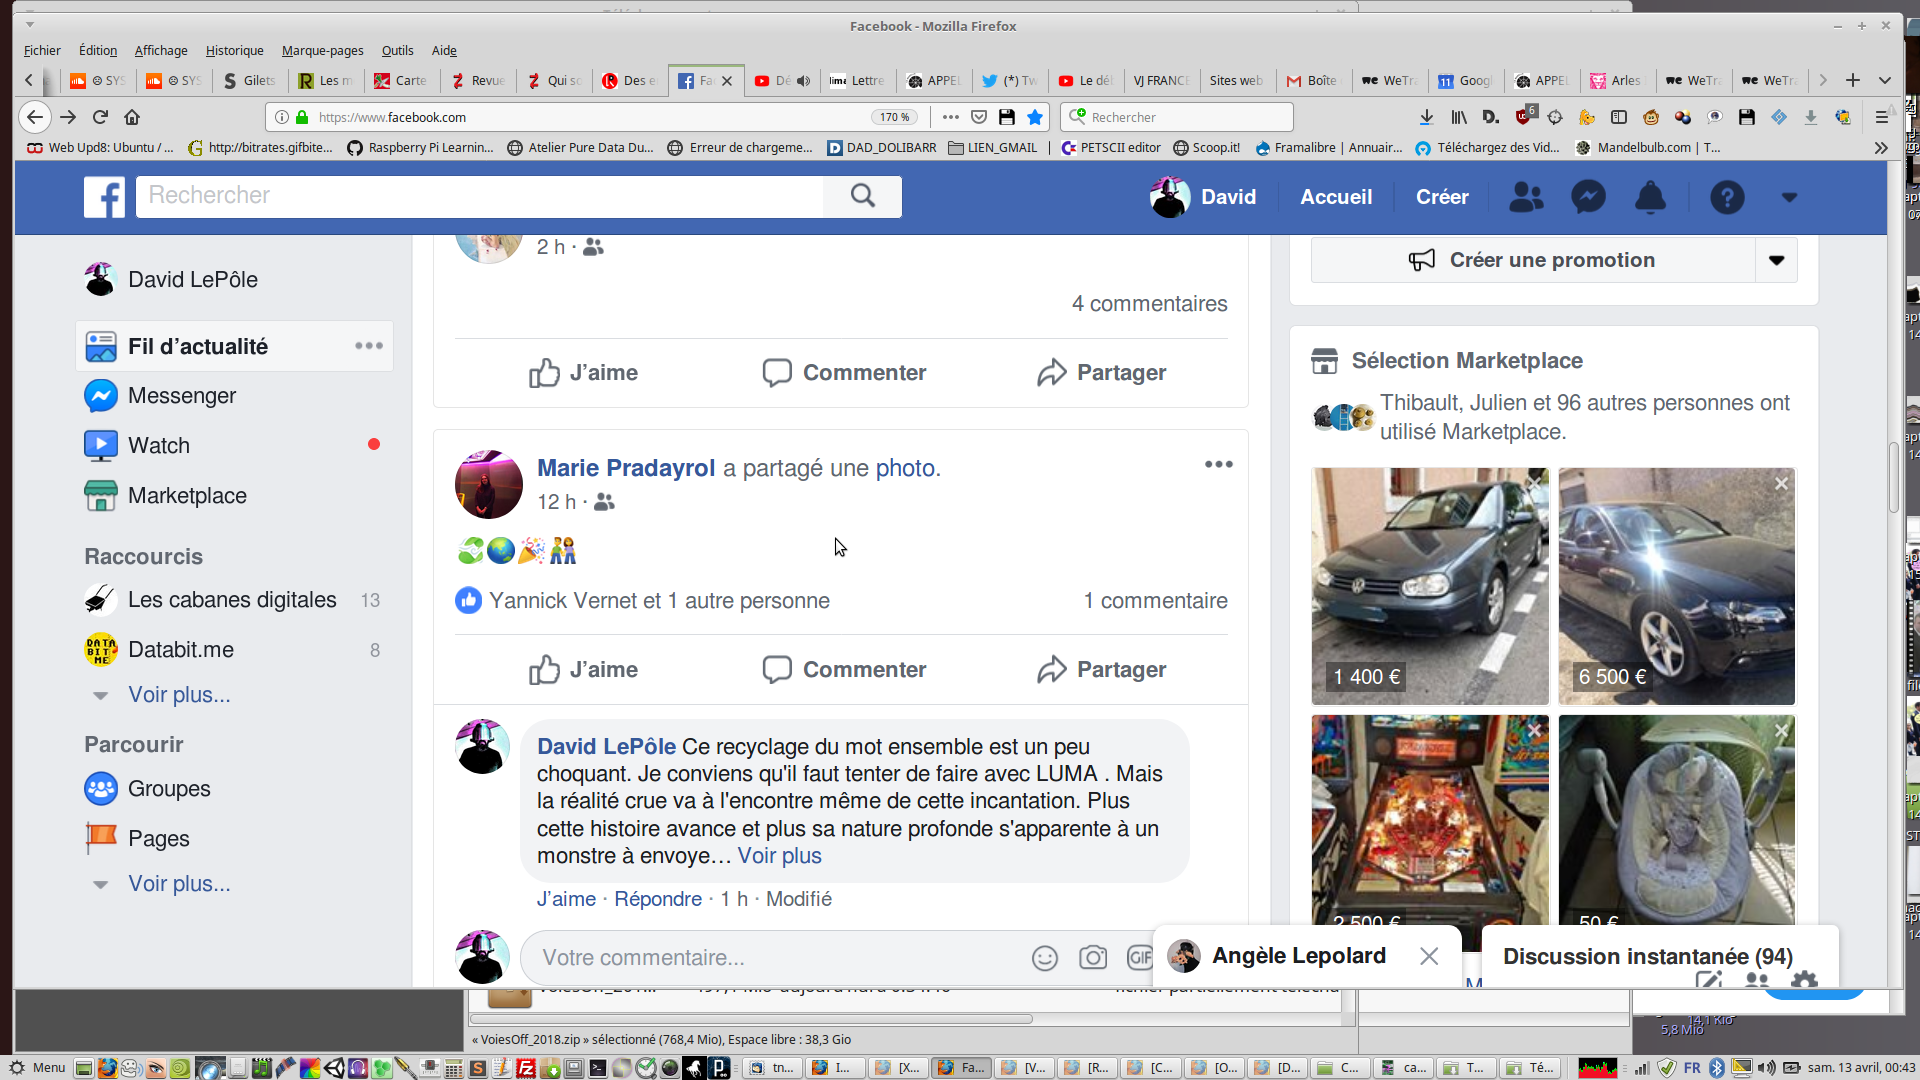Insert emoji in comment field
This screenshot has height=1080, width=1920.
click(x=1044, y=958)
